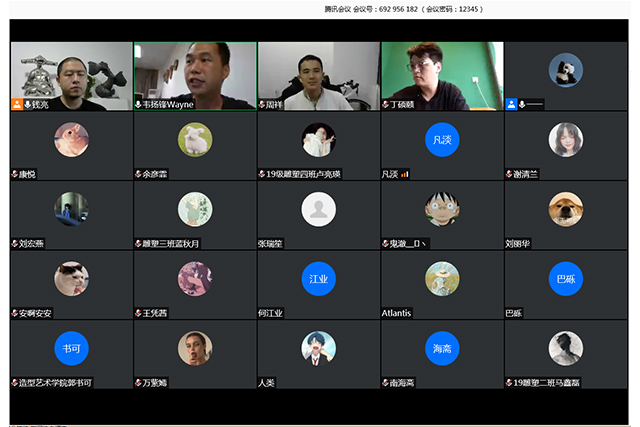This screenshot has width=640, height=427.
Task: Click the muted mic icon beside 丁硕颐
Action: (386, 104)
